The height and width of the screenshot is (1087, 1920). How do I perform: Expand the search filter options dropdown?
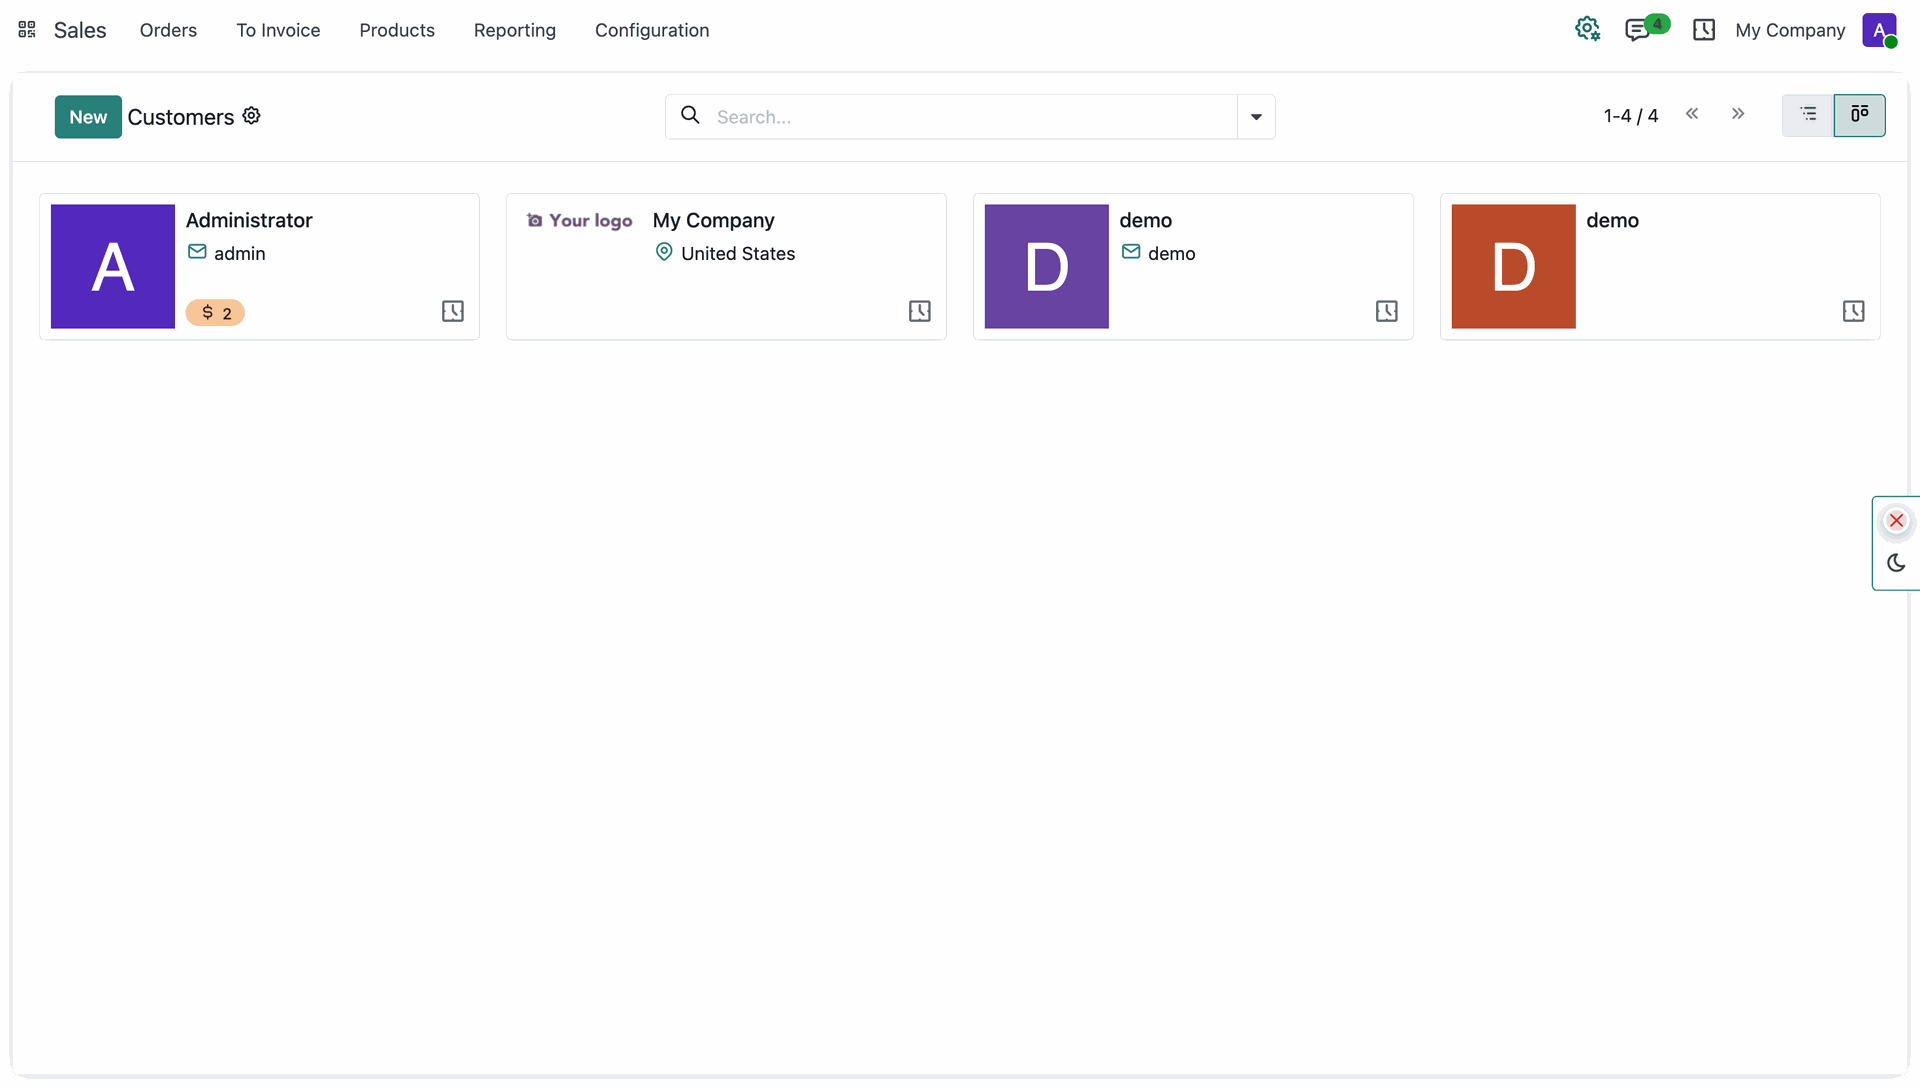click(x=1256, y=117)
